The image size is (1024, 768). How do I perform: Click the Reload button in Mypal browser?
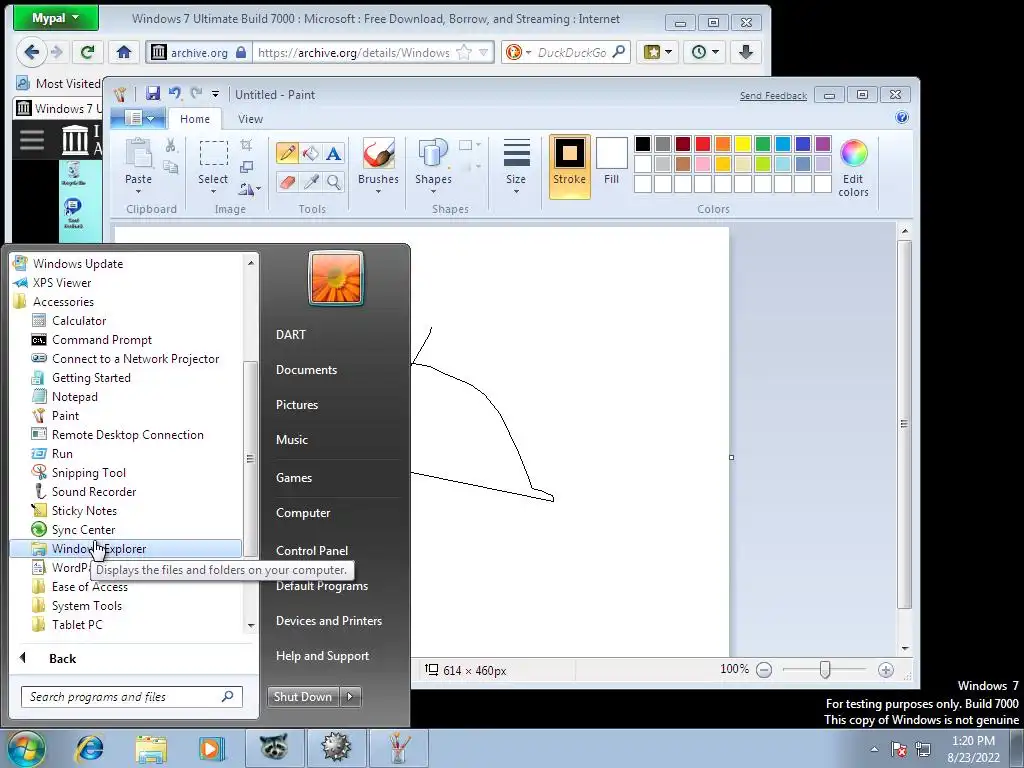click(87, 52)
